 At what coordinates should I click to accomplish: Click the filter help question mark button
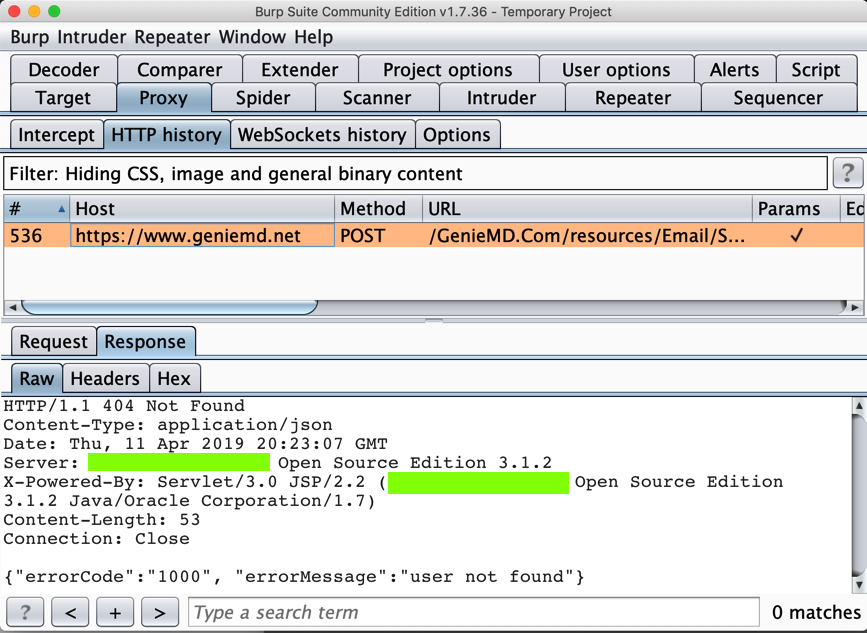point(847,173)
